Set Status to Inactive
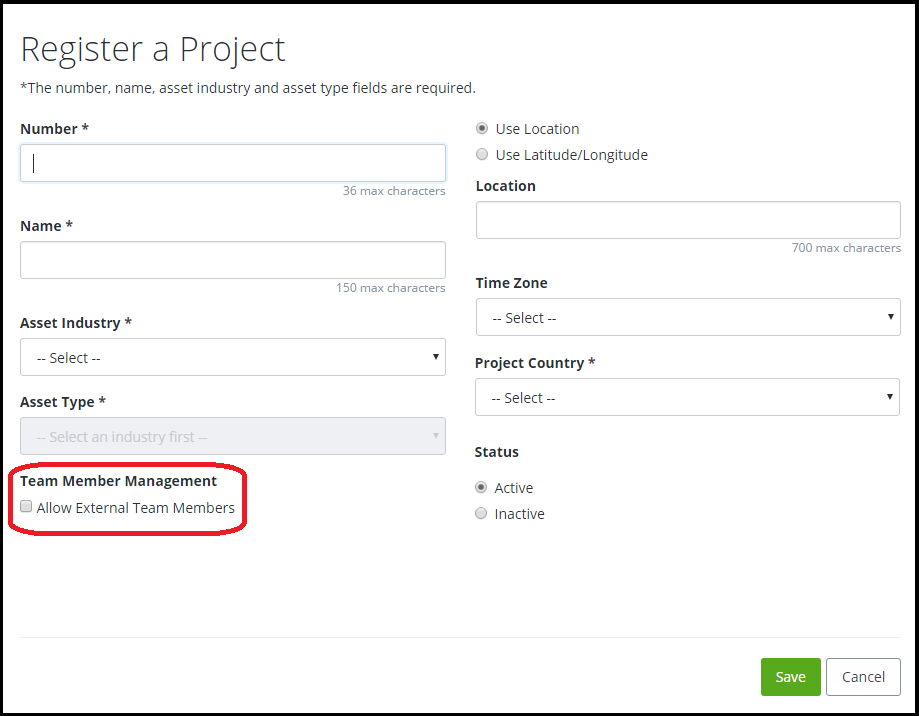 (481, 513)
